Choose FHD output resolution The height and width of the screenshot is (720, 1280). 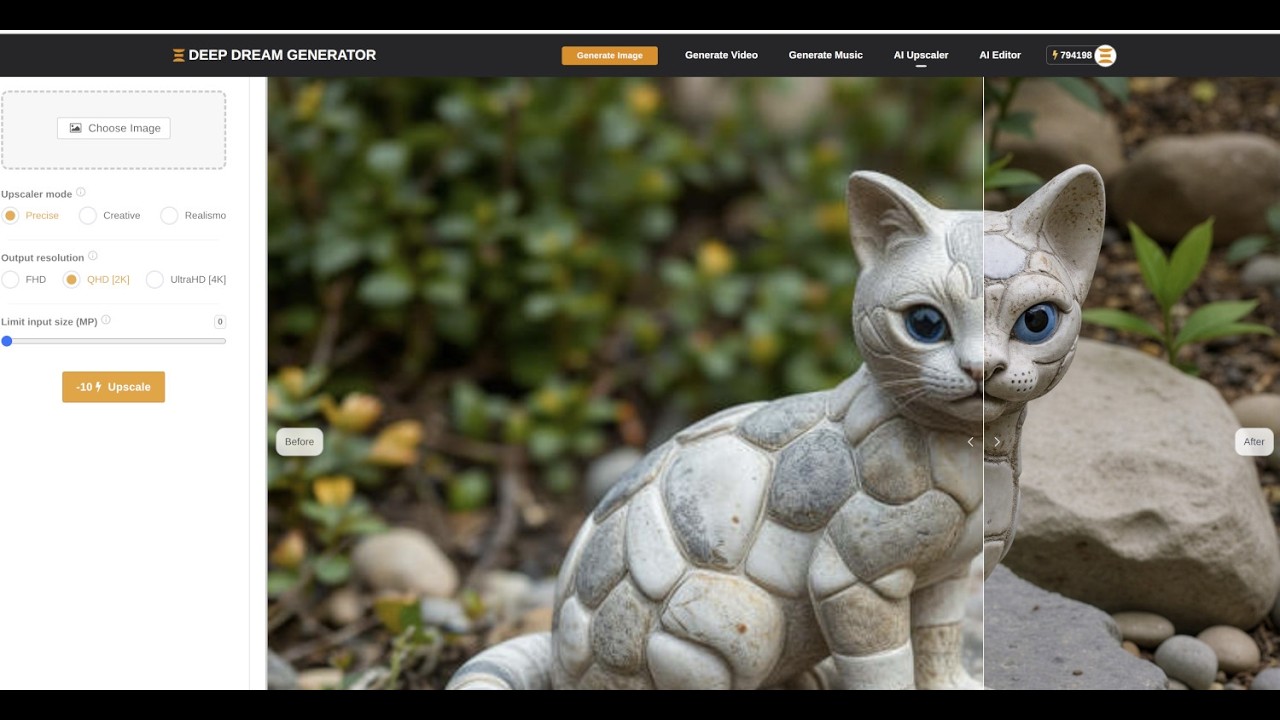tap(11, 279)
